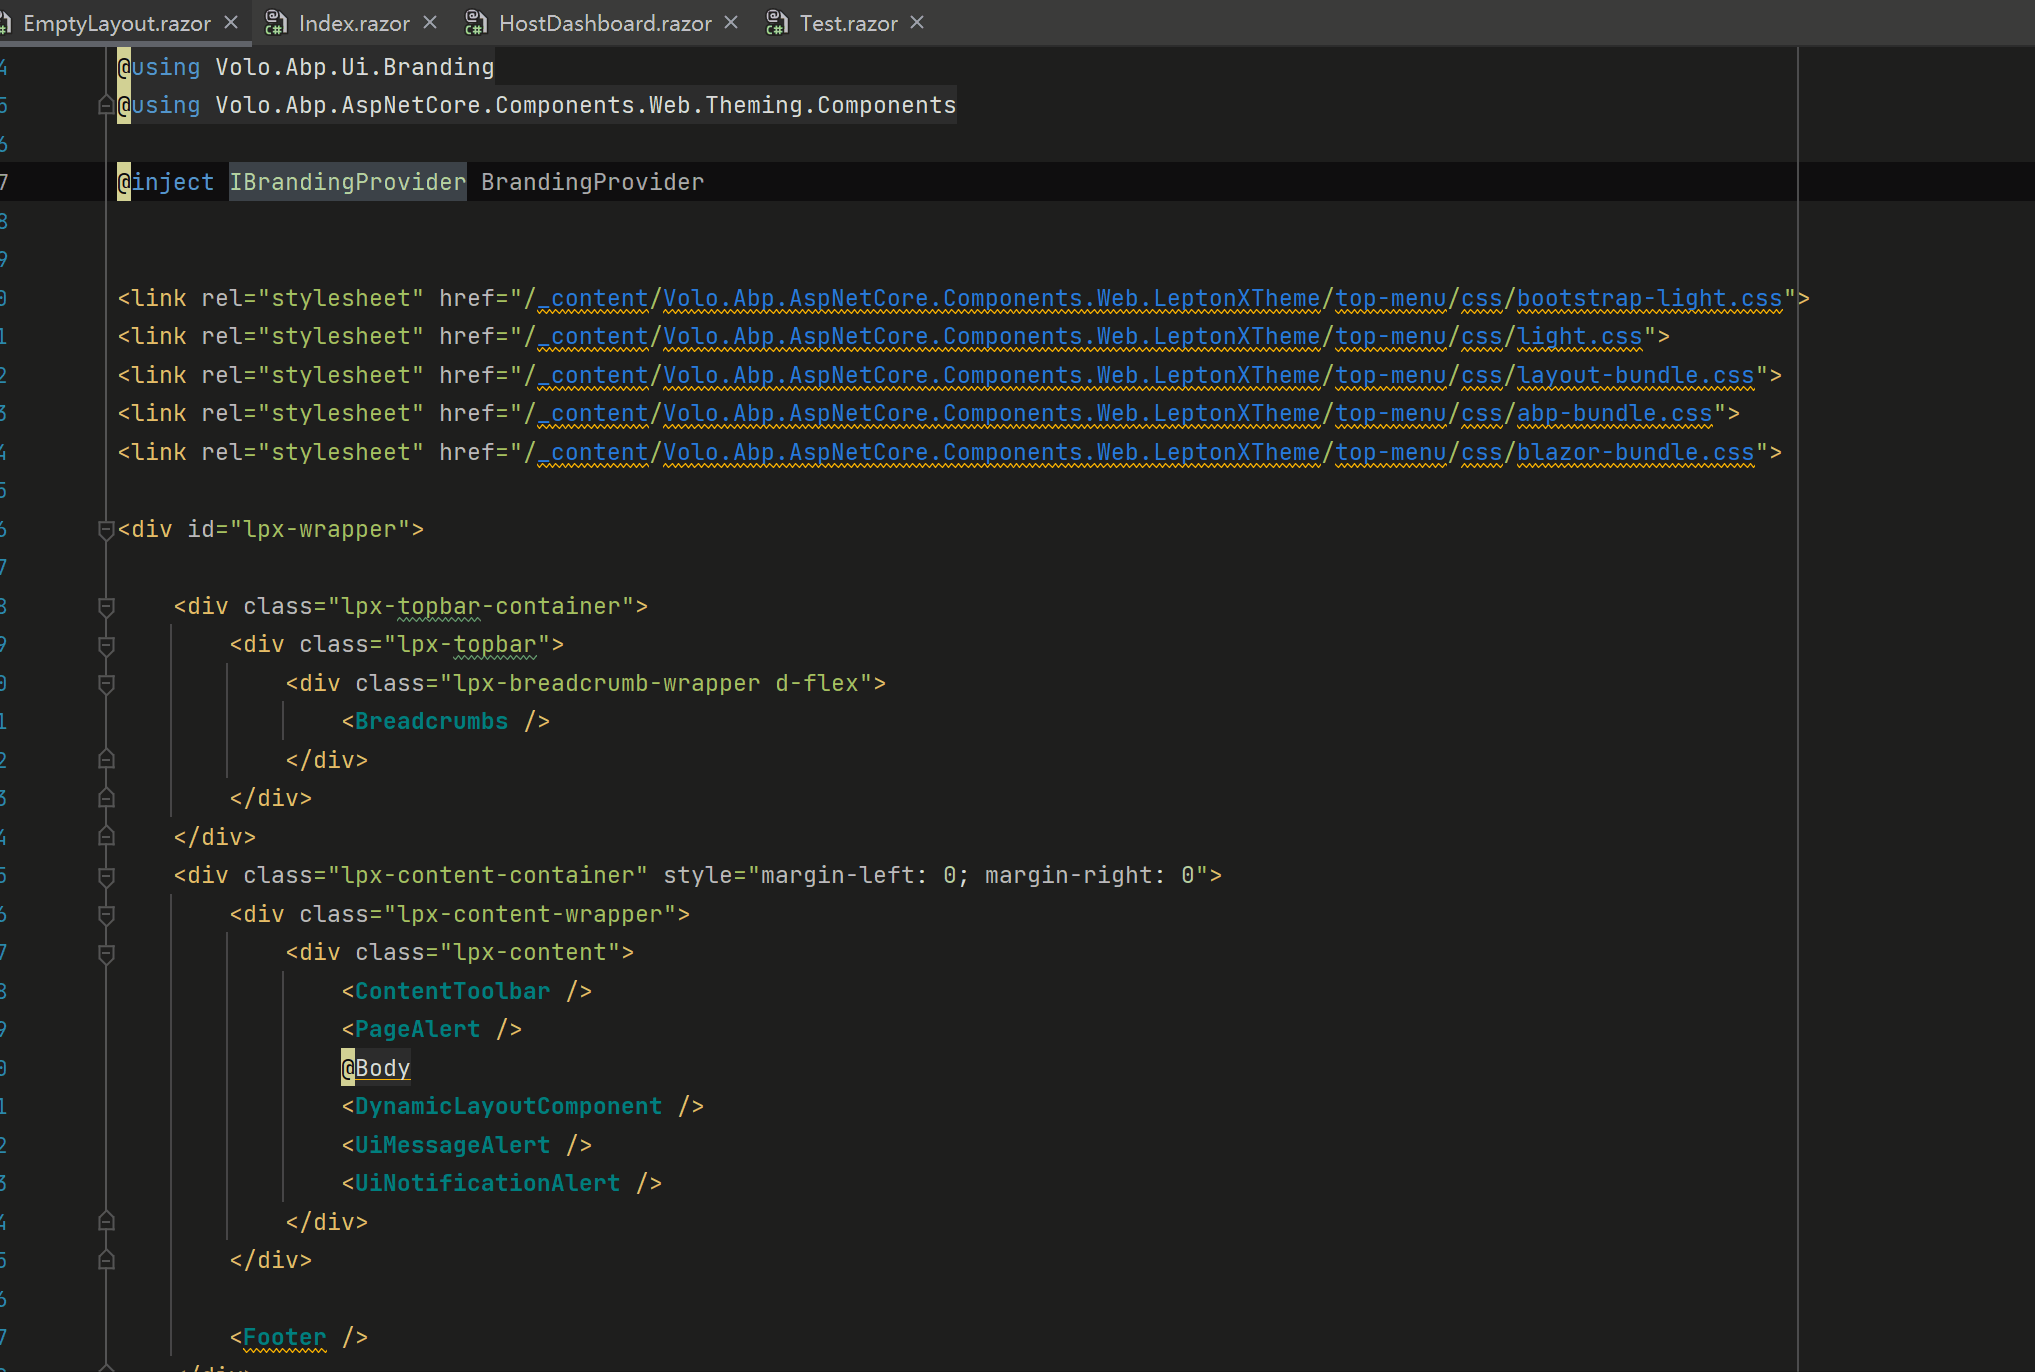Click the Test.razor file icon
Screen dimensions: 2035x1372
[x=776, y=23]
